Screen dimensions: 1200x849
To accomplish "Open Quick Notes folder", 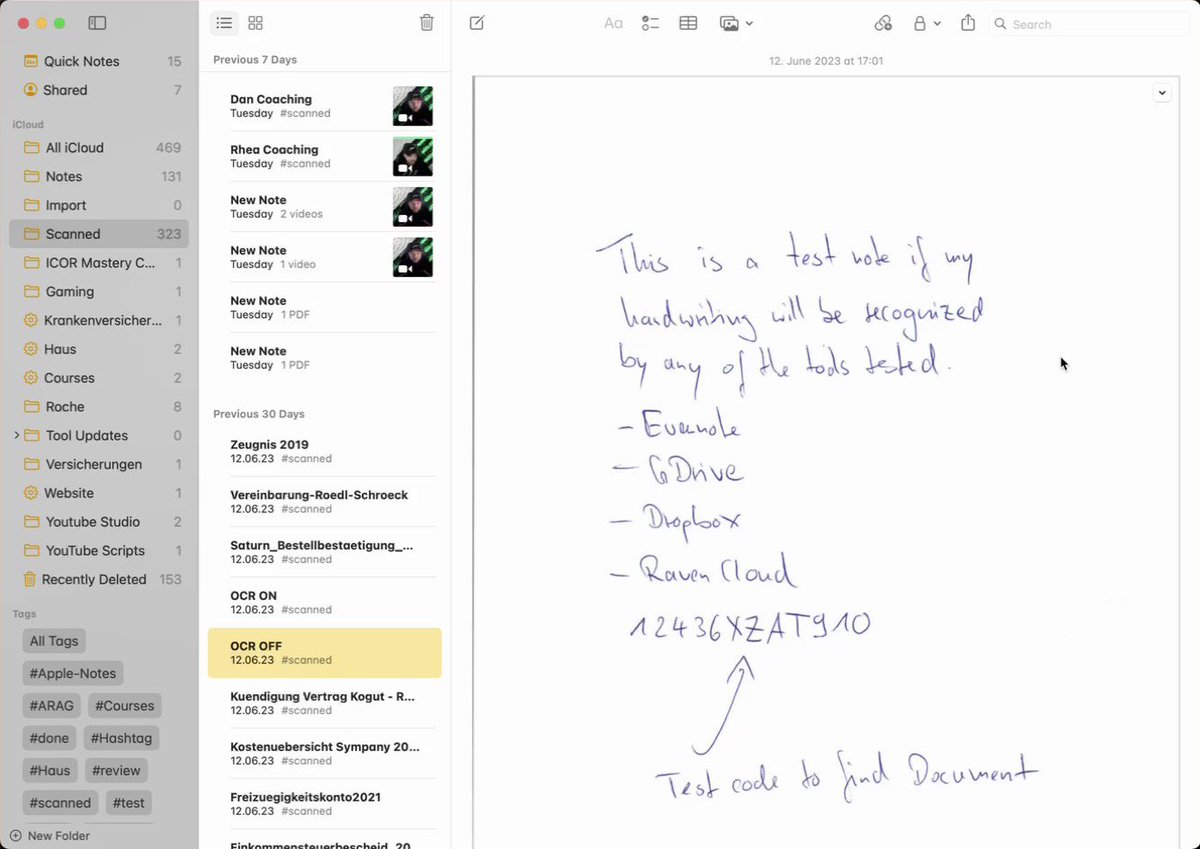I will [x=99, y=61].
